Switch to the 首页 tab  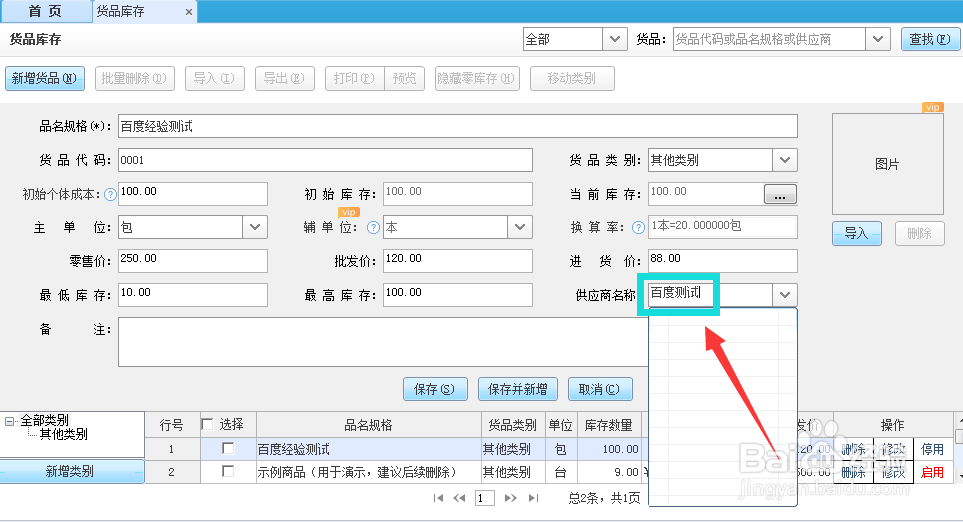coord(45,12)
